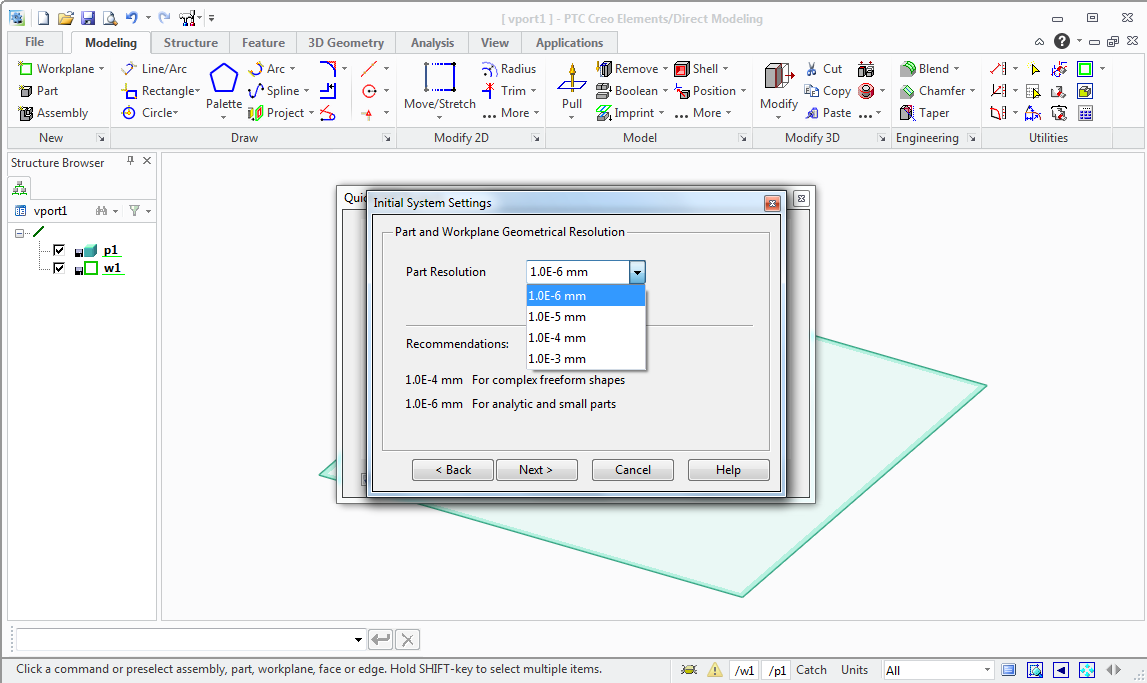Open the Circle tool dropdown
Image resolution: width=1147 pixels, height=683 pixels.
pos(176,113)
